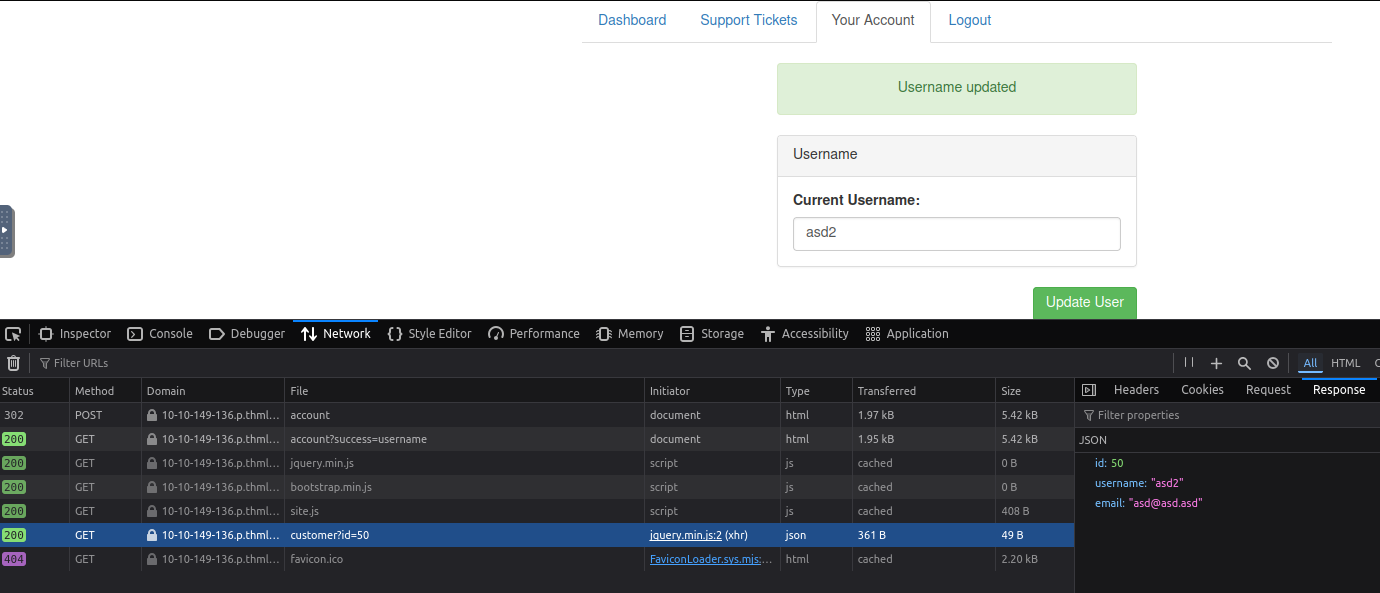Sort requests by the Transferred column header
1380x593 pixels.
point(886,391)
